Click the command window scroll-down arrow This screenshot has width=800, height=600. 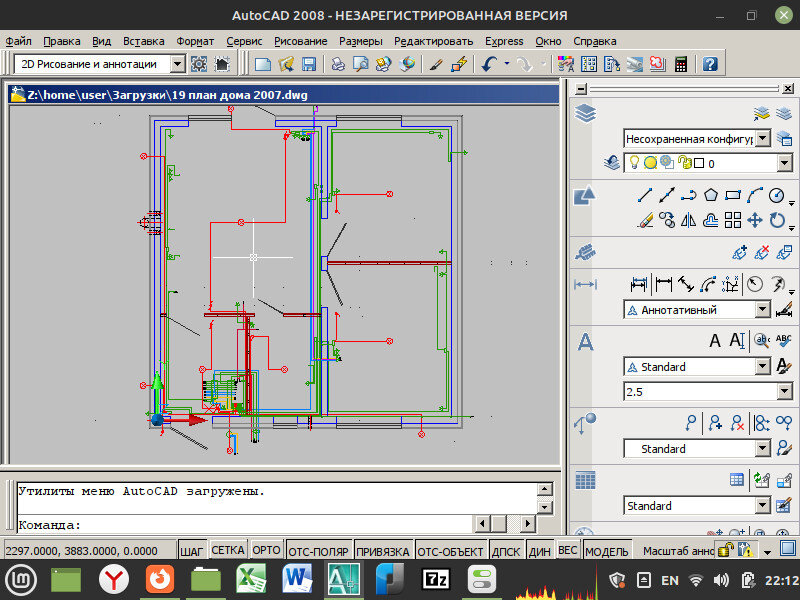coord(544,507)
